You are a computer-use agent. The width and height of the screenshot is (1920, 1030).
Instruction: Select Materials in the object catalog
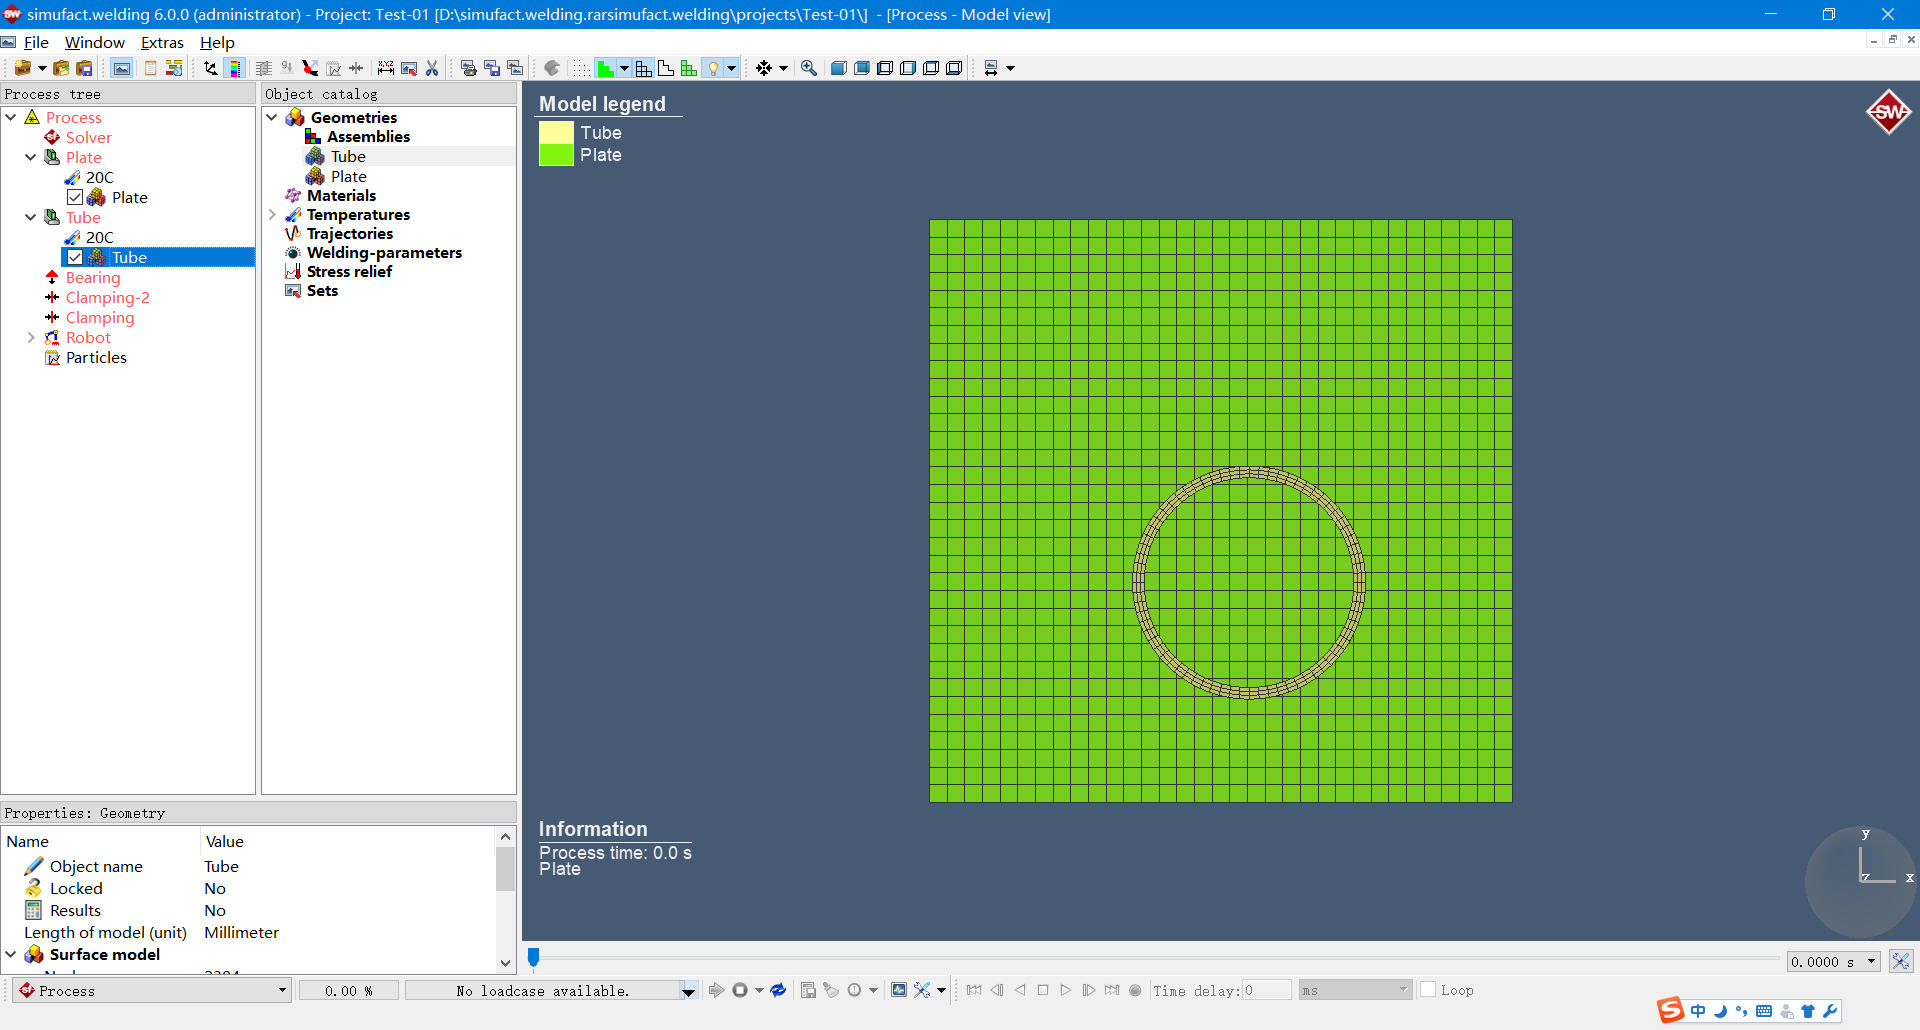[341, 195]
